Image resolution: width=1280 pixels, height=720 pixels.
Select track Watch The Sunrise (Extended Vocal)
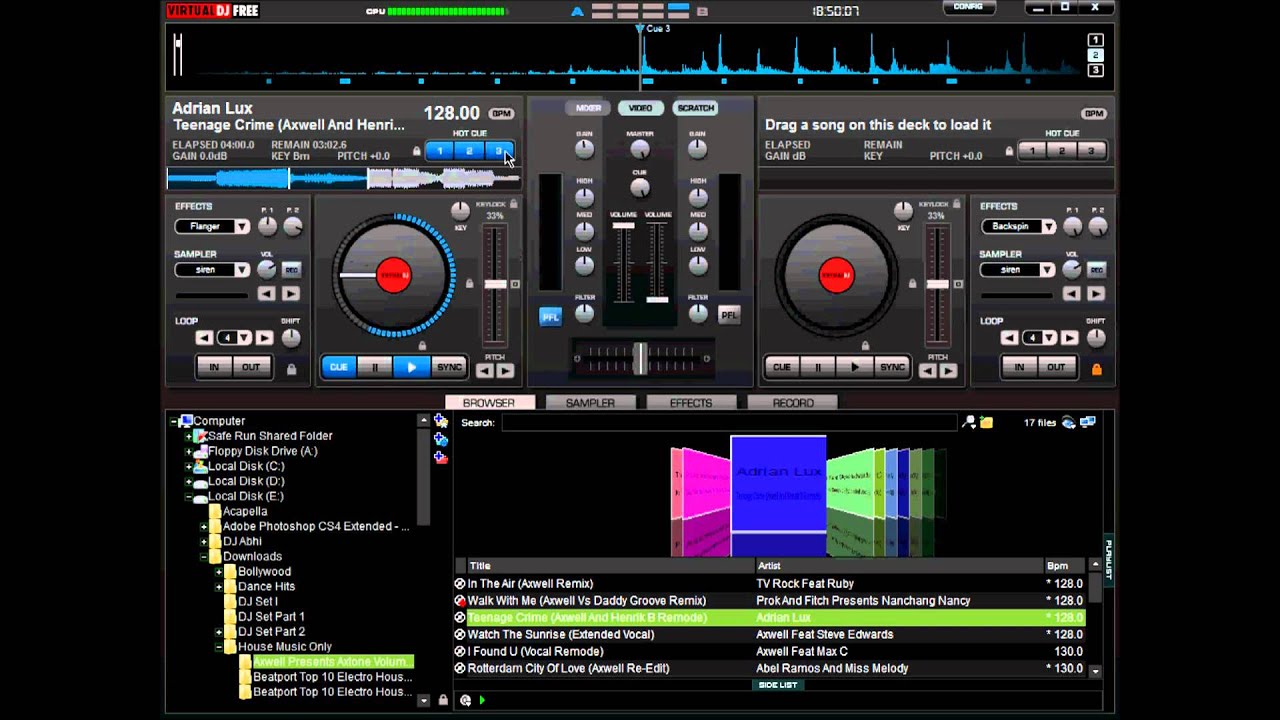coord(561,634)
